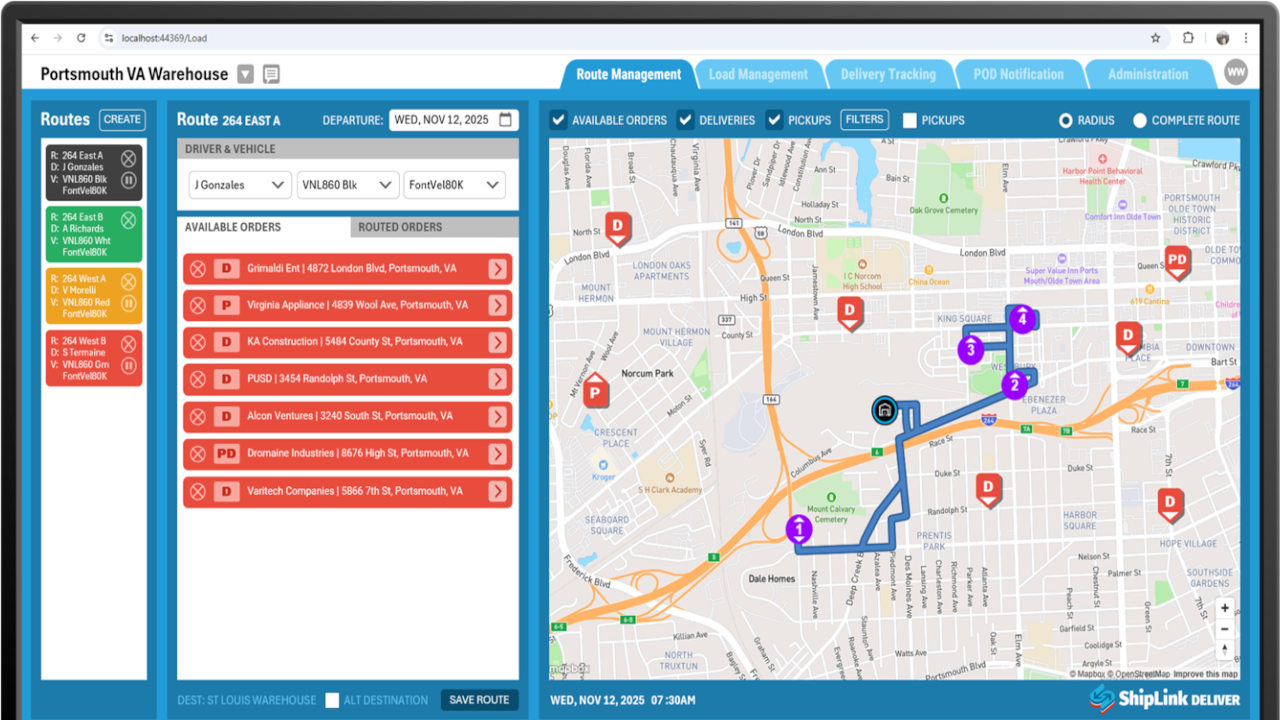The width and height of the screenshot is (1280, 720).
Task: Enable the Alt Destination checkbox
Action: coord(332,700)
